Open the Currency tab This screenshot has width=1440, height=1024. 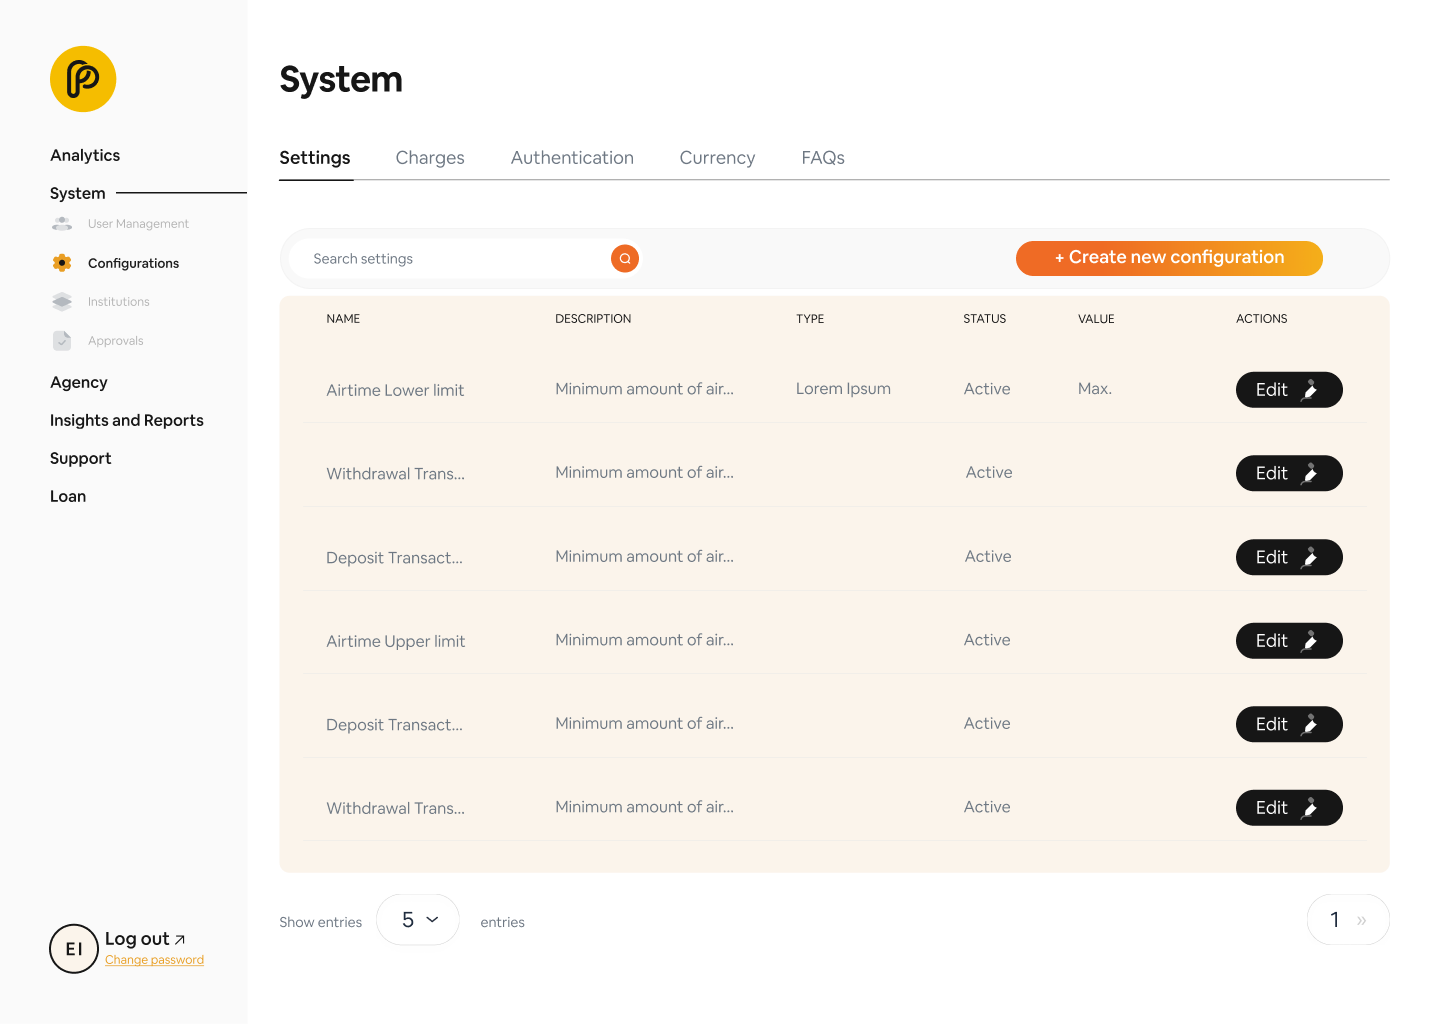[717, 158]
